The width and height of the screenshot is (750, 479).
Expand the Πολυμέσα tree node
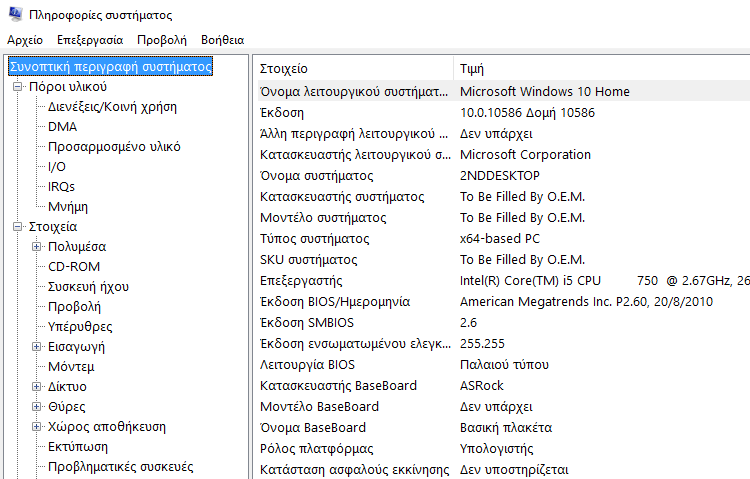36,246
